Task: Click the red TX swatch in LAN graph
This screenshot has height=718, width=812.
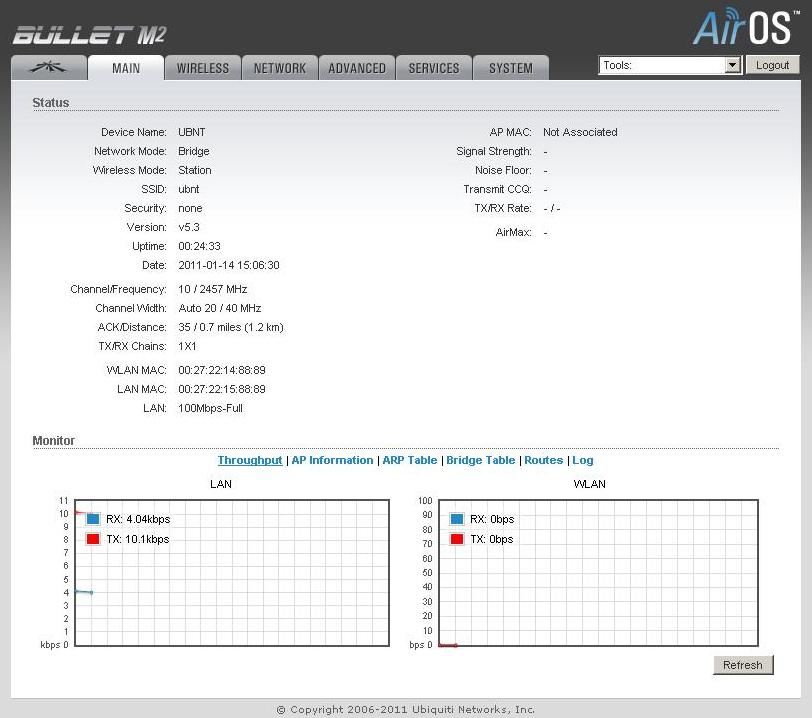Action: [x=93, y=539]
